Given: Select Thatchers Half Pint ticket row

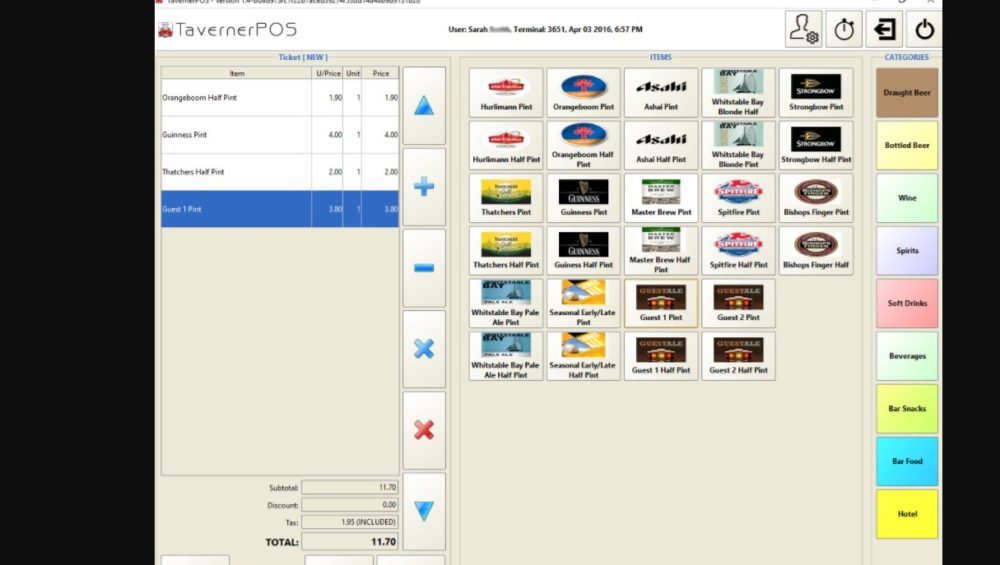Looking at the screenshot, I should click(280, 172).
